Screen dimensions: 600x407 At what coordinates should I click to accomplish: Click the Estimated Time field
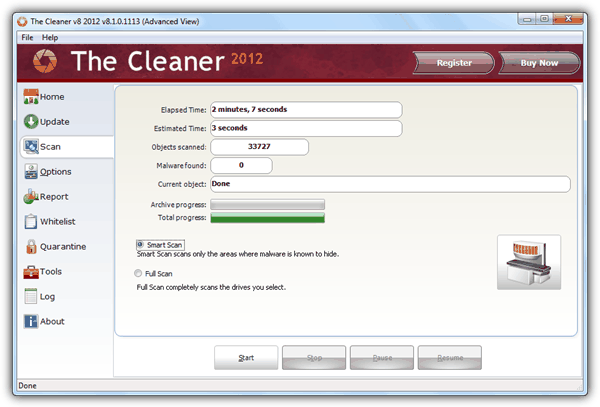[306, 128]
